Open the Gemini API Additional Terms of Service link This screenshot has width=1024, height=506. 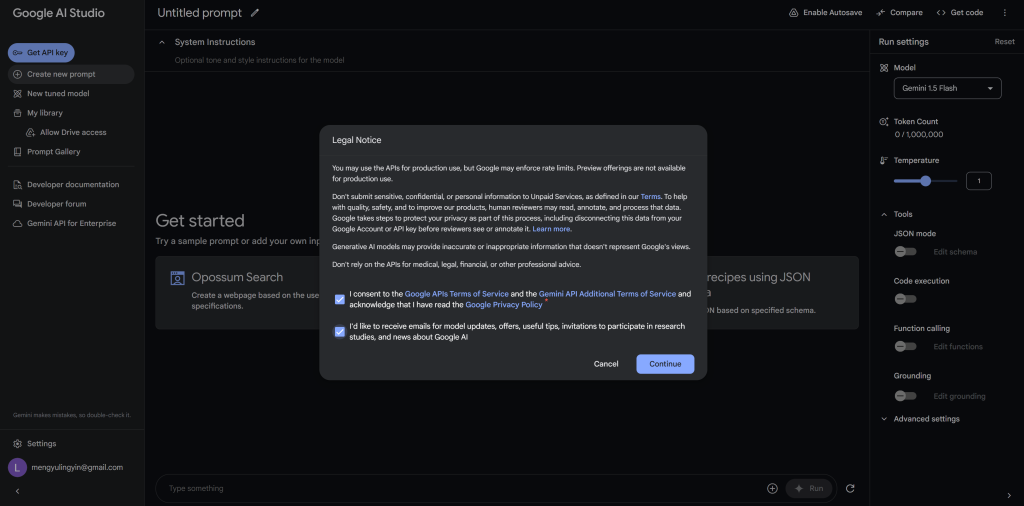point(607,294)
